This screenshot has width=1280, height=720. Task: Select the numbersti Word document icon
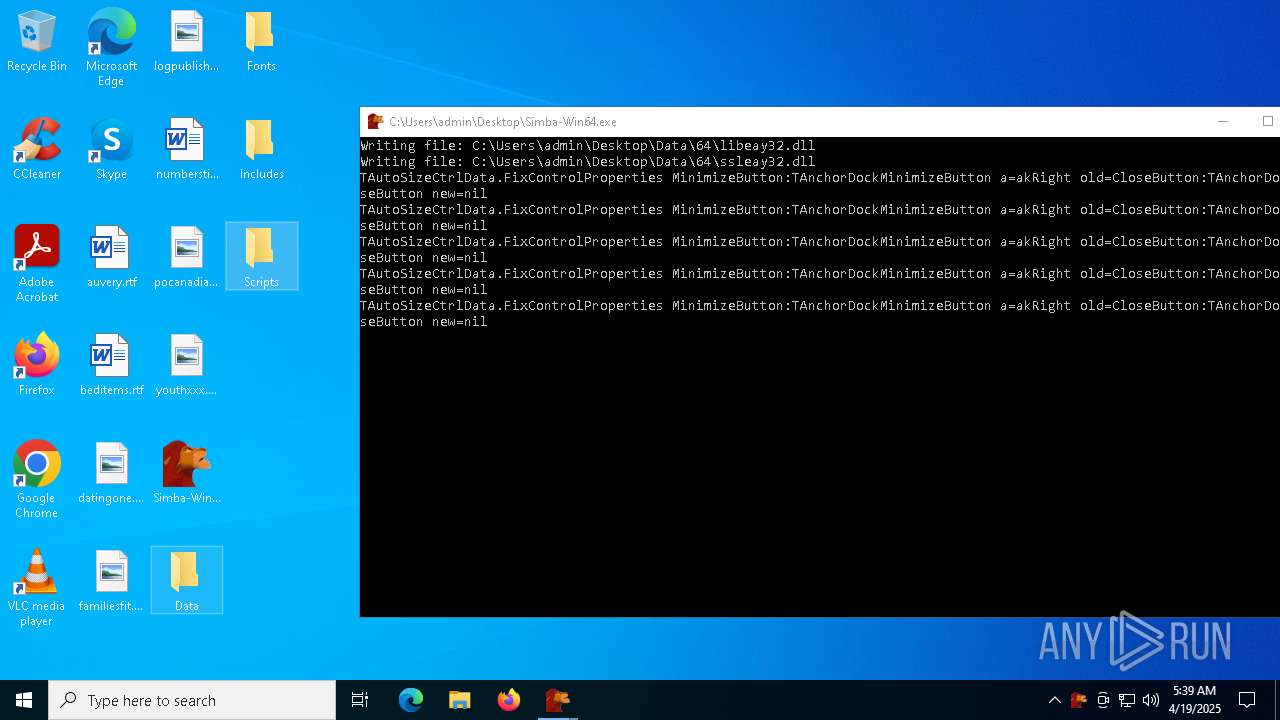point(186,150)
